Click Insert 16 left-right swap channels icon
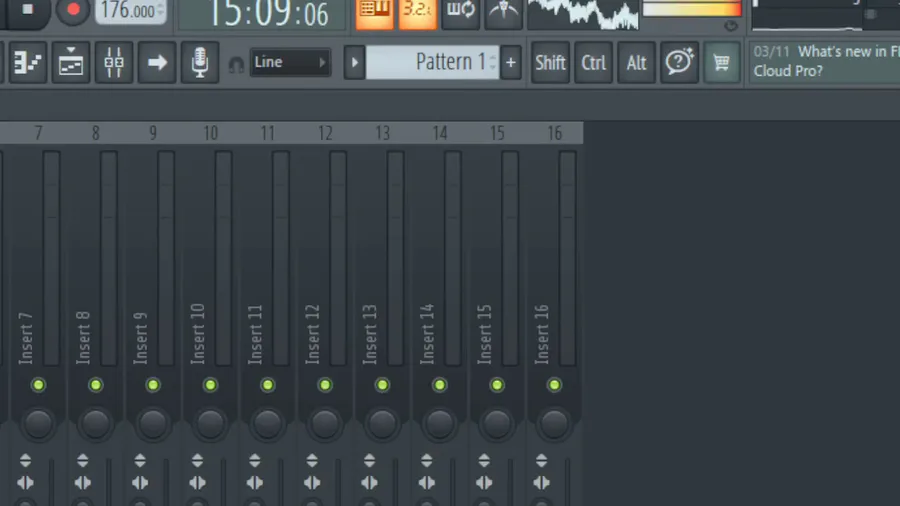 click(542, 483)
